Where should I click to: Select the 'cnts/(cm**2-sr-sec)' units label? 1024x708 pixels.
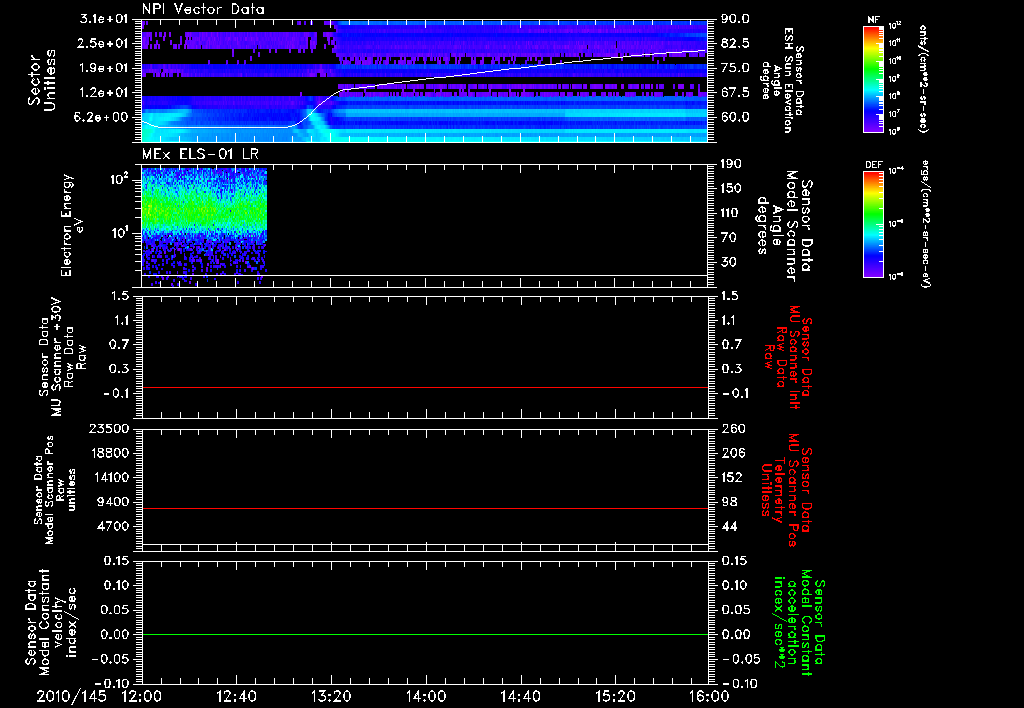pyautogui.click(x=923, y=78)
